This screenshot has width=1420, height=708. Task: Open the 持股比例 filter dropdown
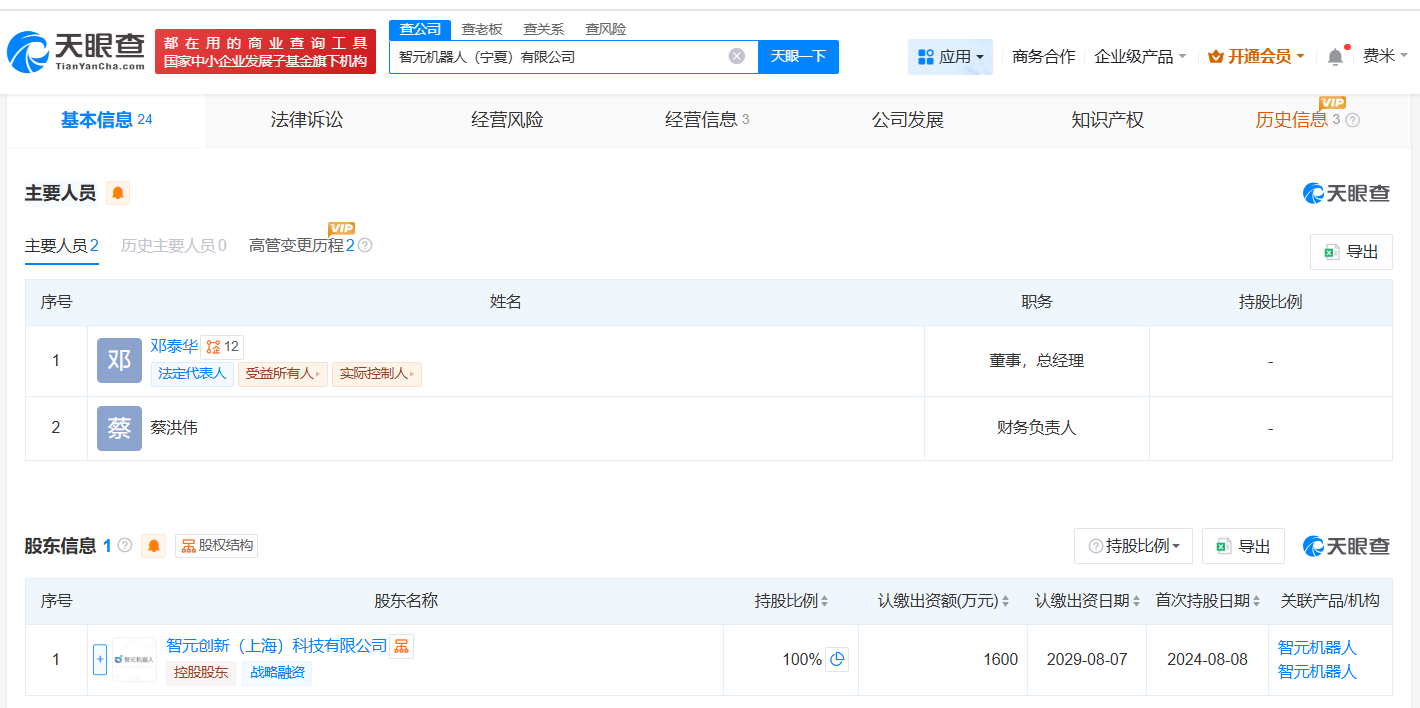[1133, 546]
